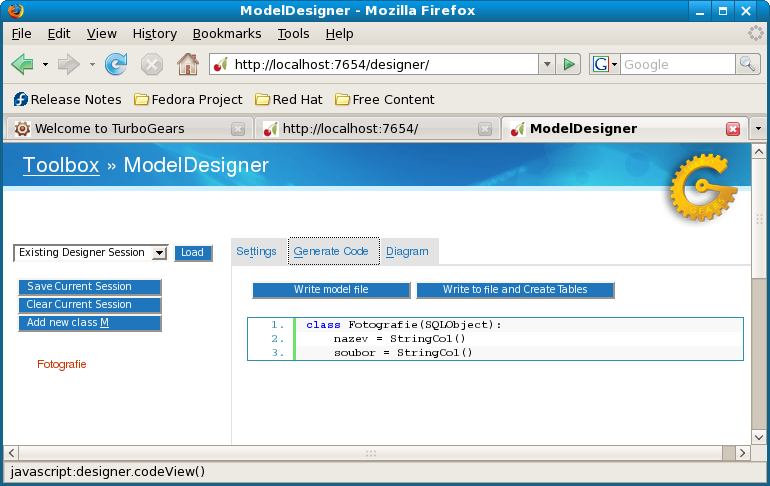The image size is (770, 486).
Task: Click the site icon in the URL bar
Action: coord(220,64)
